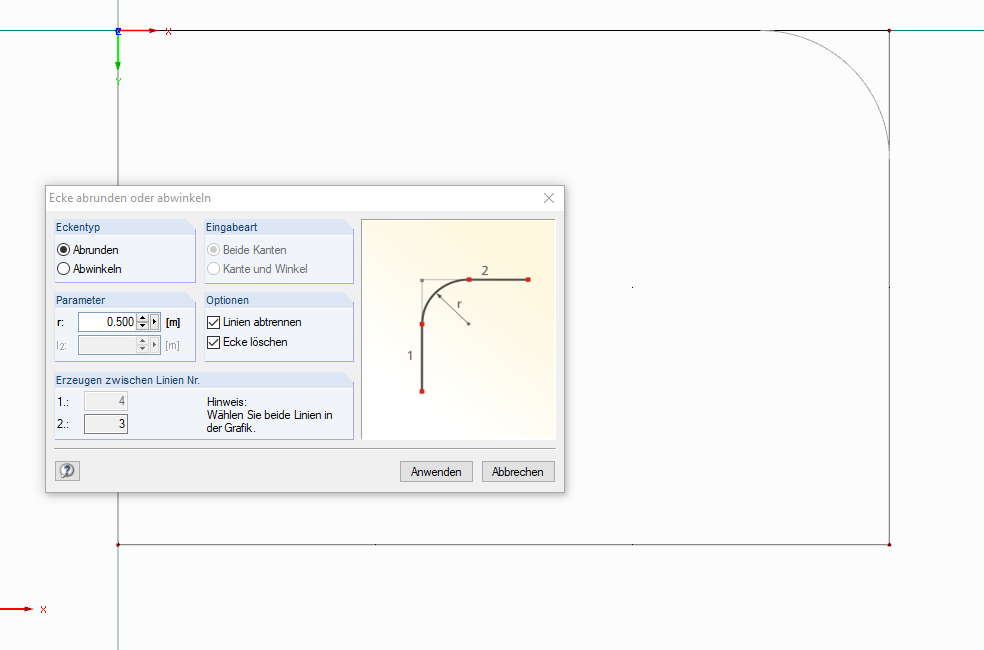Click the dialog title Ecke abrunden oder abwinkeln
This screenshot has height=650, width=984.
click(130, 198)
